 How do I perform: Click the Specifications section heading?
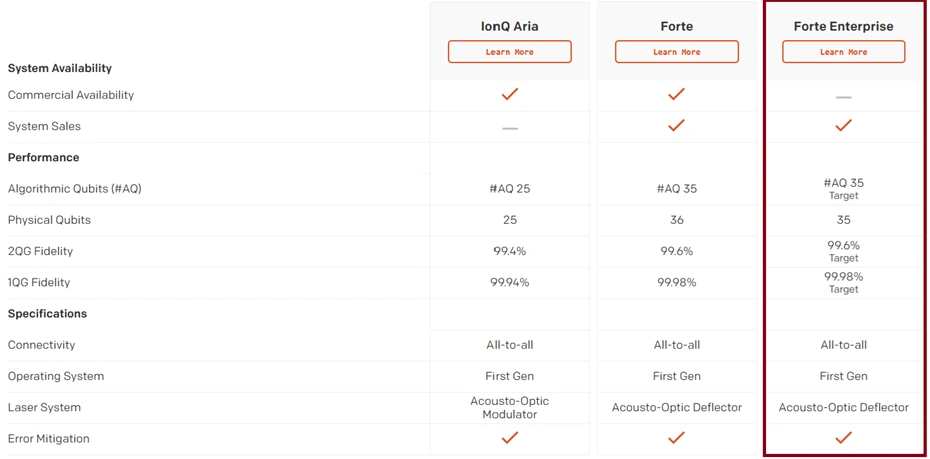(47, 313)
